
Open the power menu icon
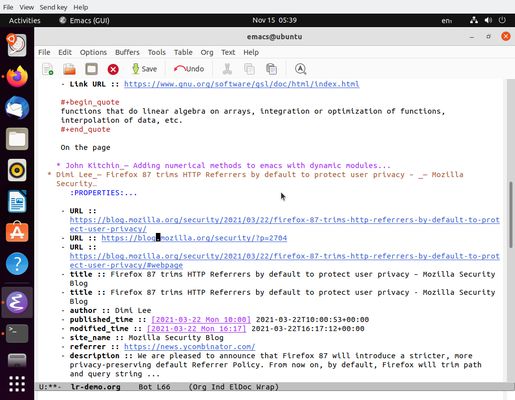502,20
